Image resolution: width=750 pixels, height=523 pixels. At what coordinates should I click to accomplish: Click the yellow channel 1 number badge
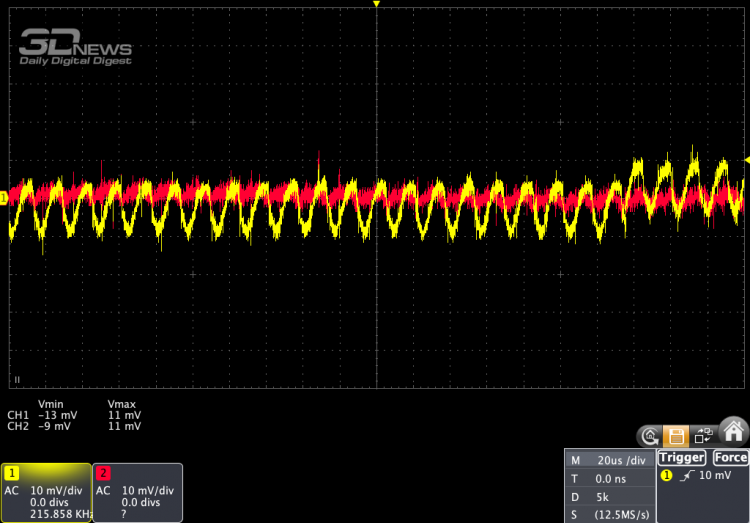click(x=12, y=472)
